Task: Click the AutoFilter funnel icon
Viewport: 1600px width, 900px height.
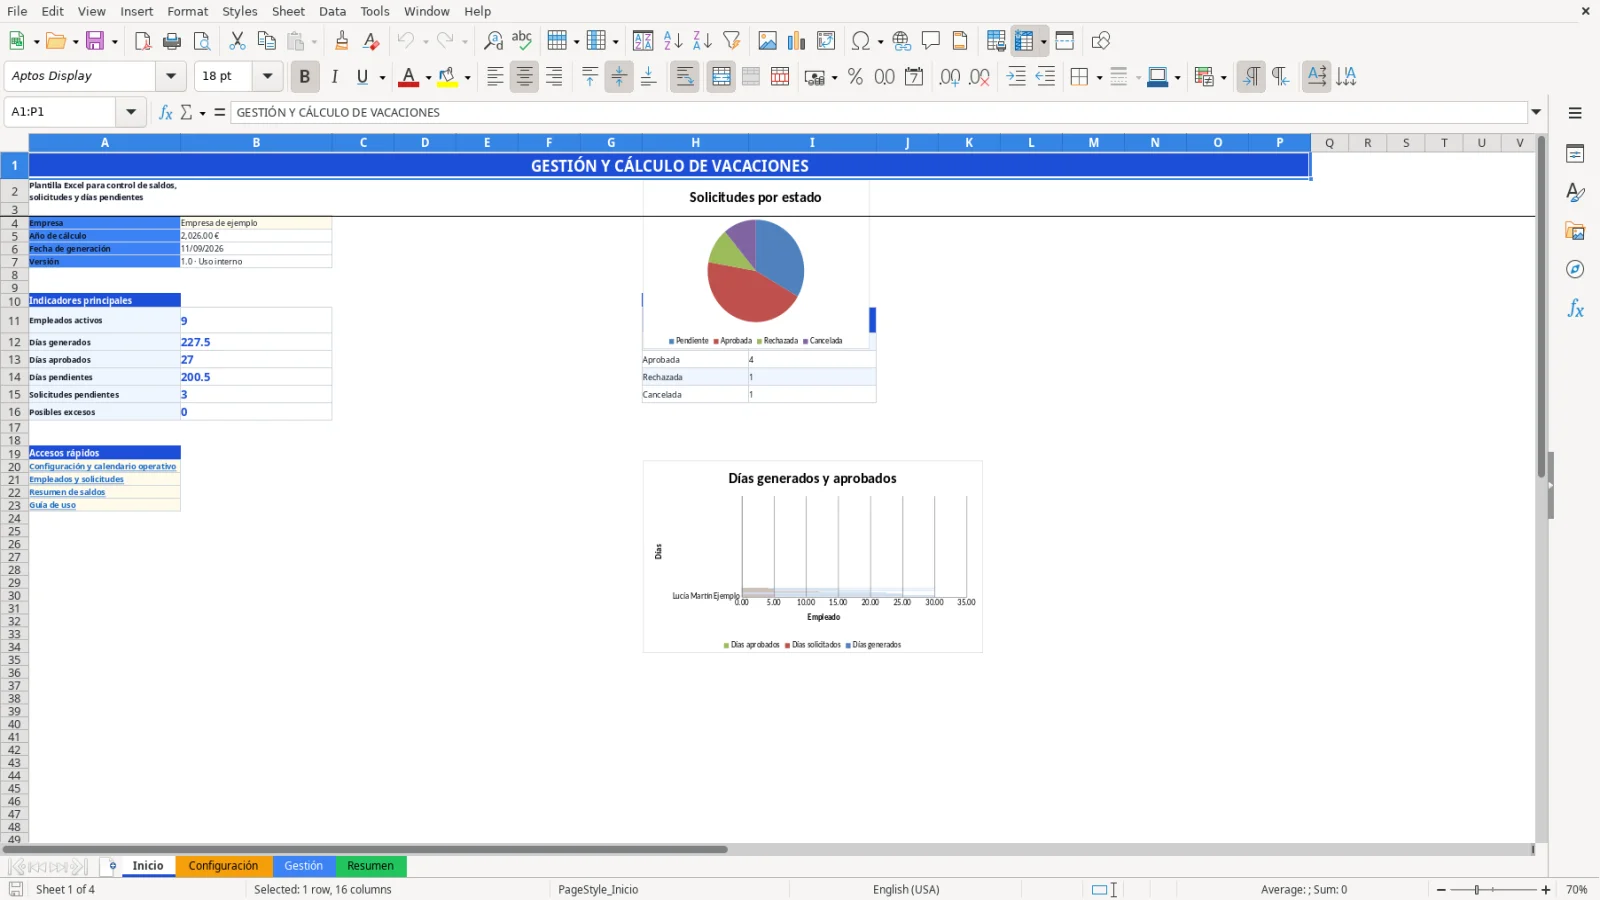Action: pyautogui.click(x=732, y=41)
